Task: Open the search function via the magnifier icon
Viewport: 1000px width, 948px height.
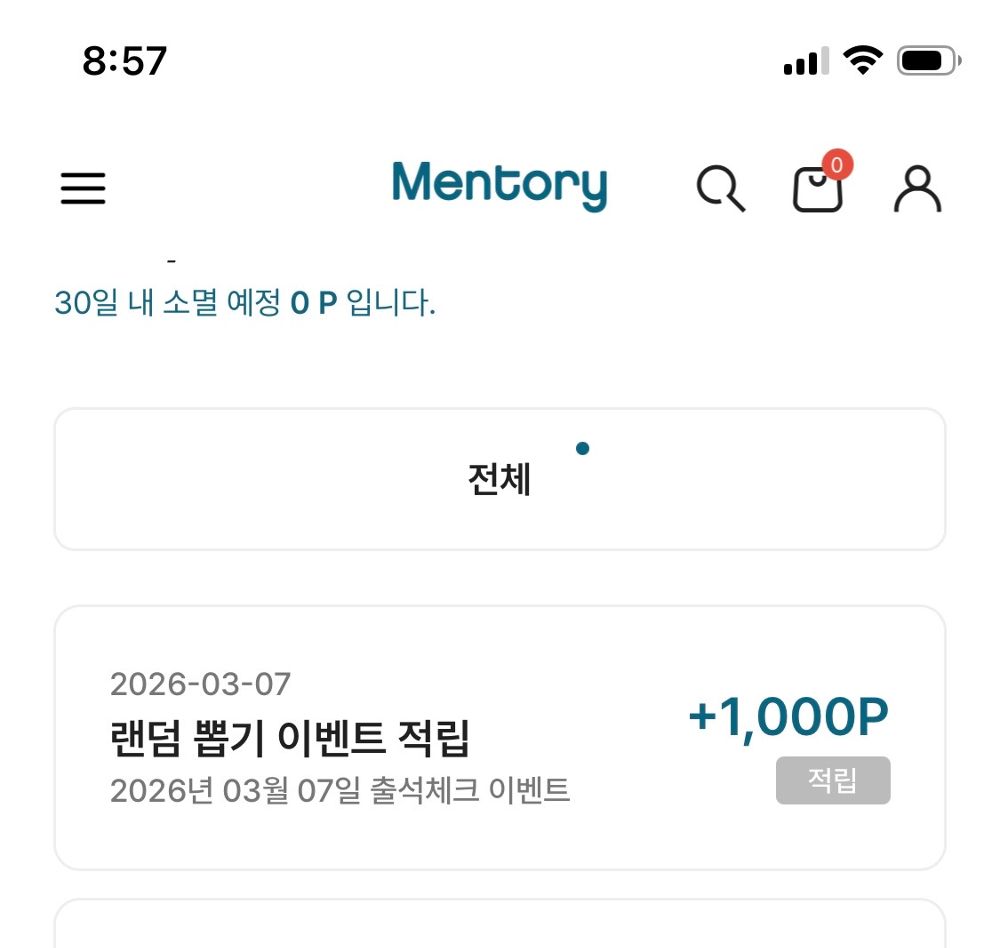Action: (722, 190)
